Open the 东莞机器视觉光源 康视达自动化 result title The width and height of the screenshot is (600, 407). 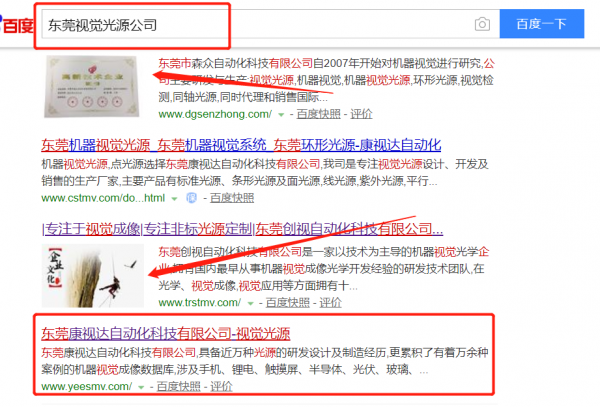[x=241, y=145]
